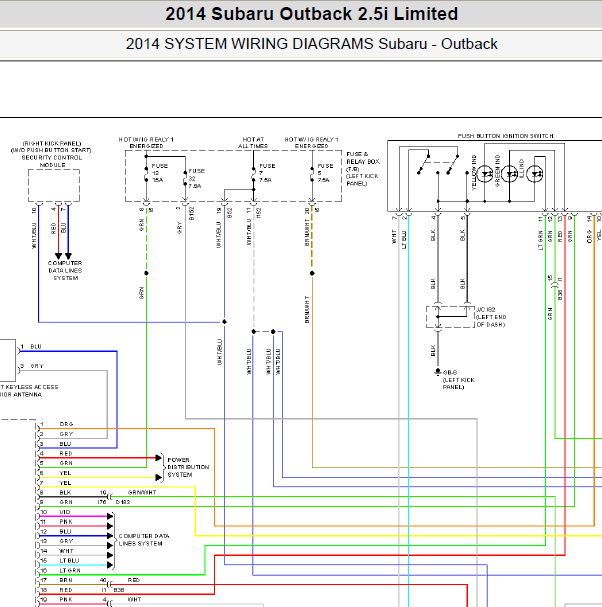This screenshot has width=602, height=607.
Task: Click 'HOT W/ IG RELAY 1 ENERGIZED' above fuse 12
Action: [x=146, y=142]
